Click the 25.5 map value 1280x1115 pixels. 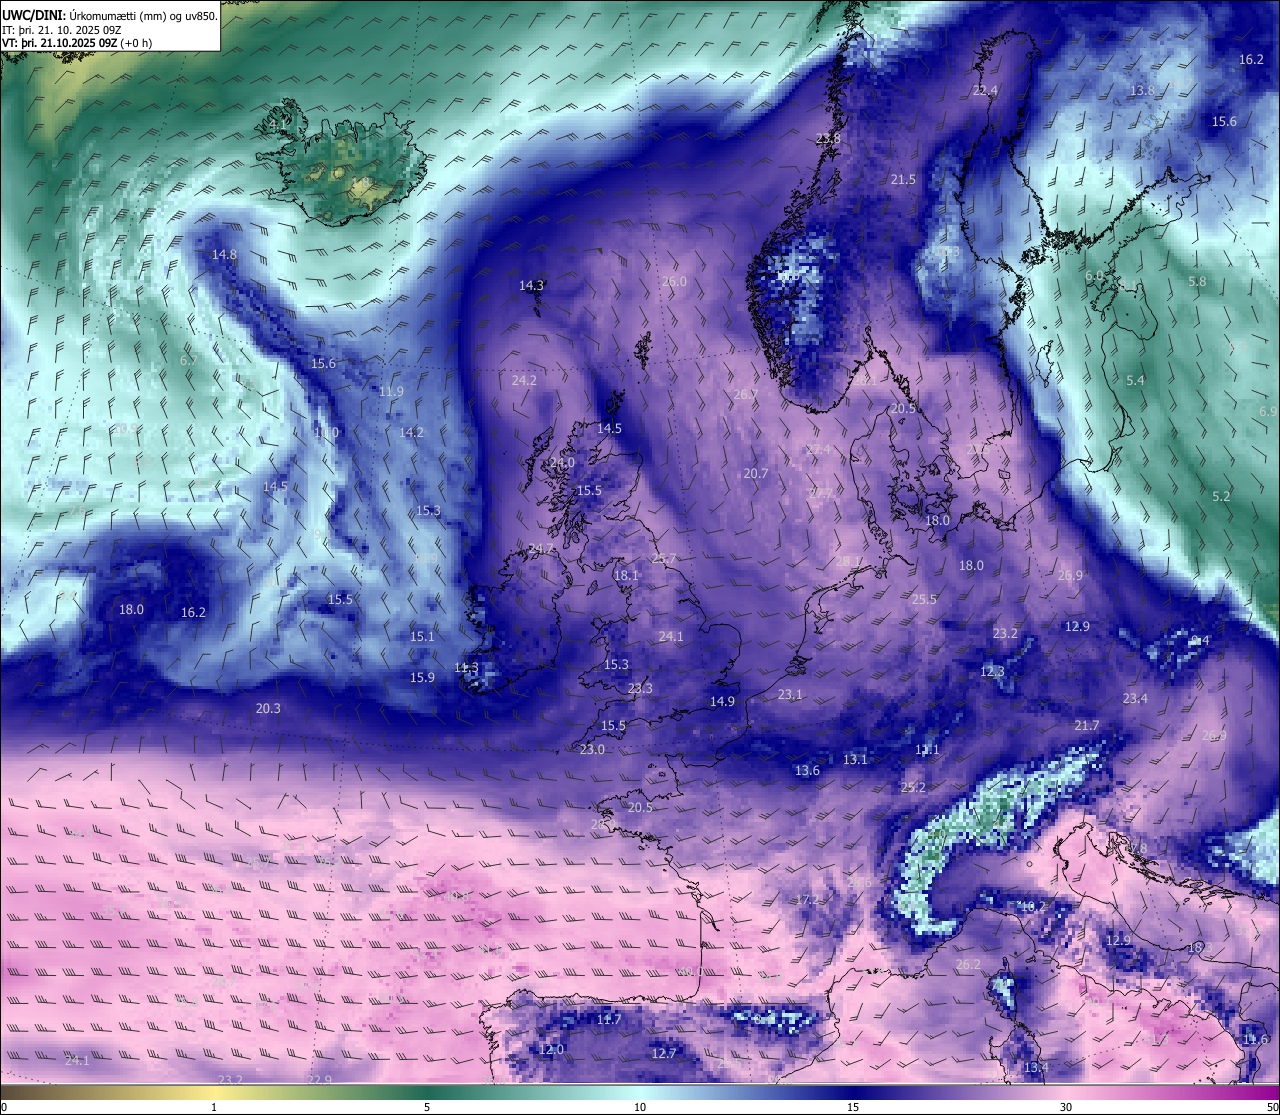[924, 599]
